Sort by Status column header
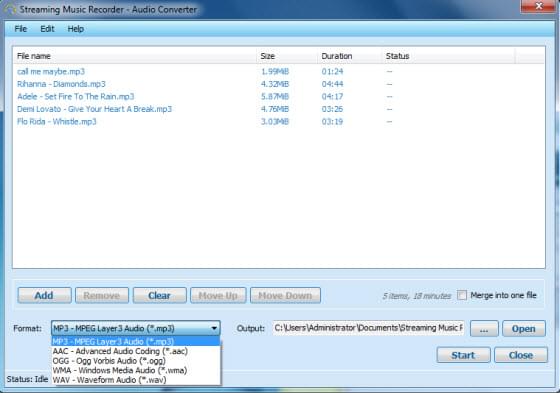This screenshot has height=393, width=560. click(x=448, y=56)
